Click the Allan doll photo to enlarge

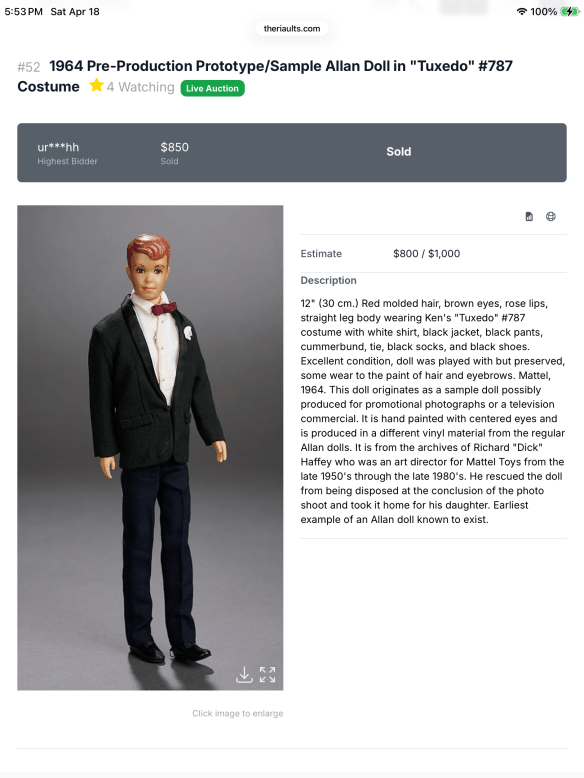[150, 448]
